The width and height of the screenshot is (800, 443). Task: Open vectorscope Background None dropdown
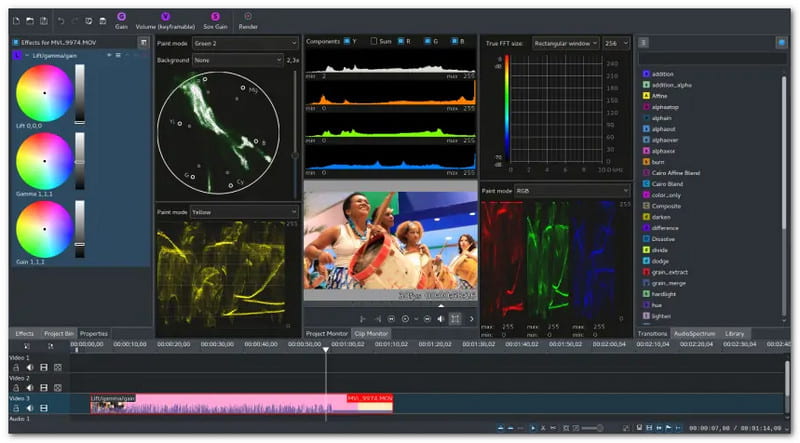tap(238, 60)
